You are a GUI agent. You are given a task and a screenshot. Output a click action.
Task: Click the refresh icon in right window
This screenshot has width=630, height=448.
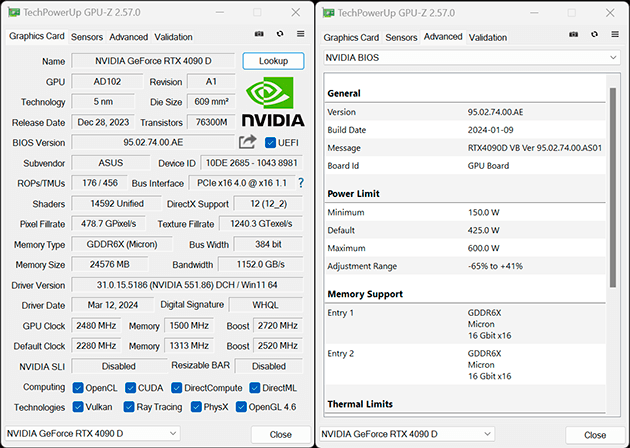pos(595,35)
